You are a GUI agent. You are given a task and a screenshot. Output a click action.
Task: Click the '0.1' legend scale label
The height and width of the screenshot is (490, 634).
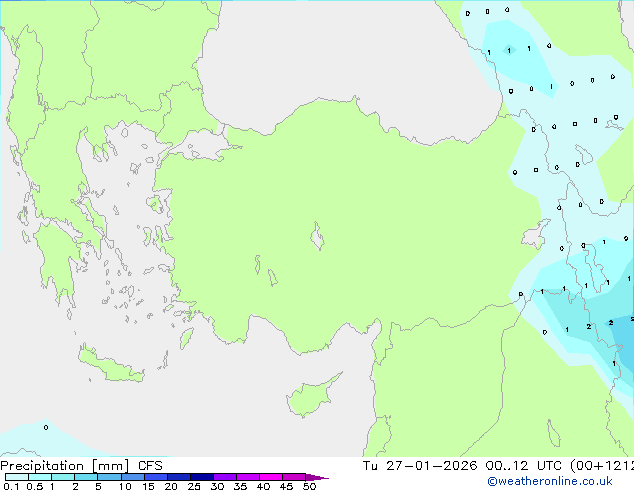click(x=11, y=486)
